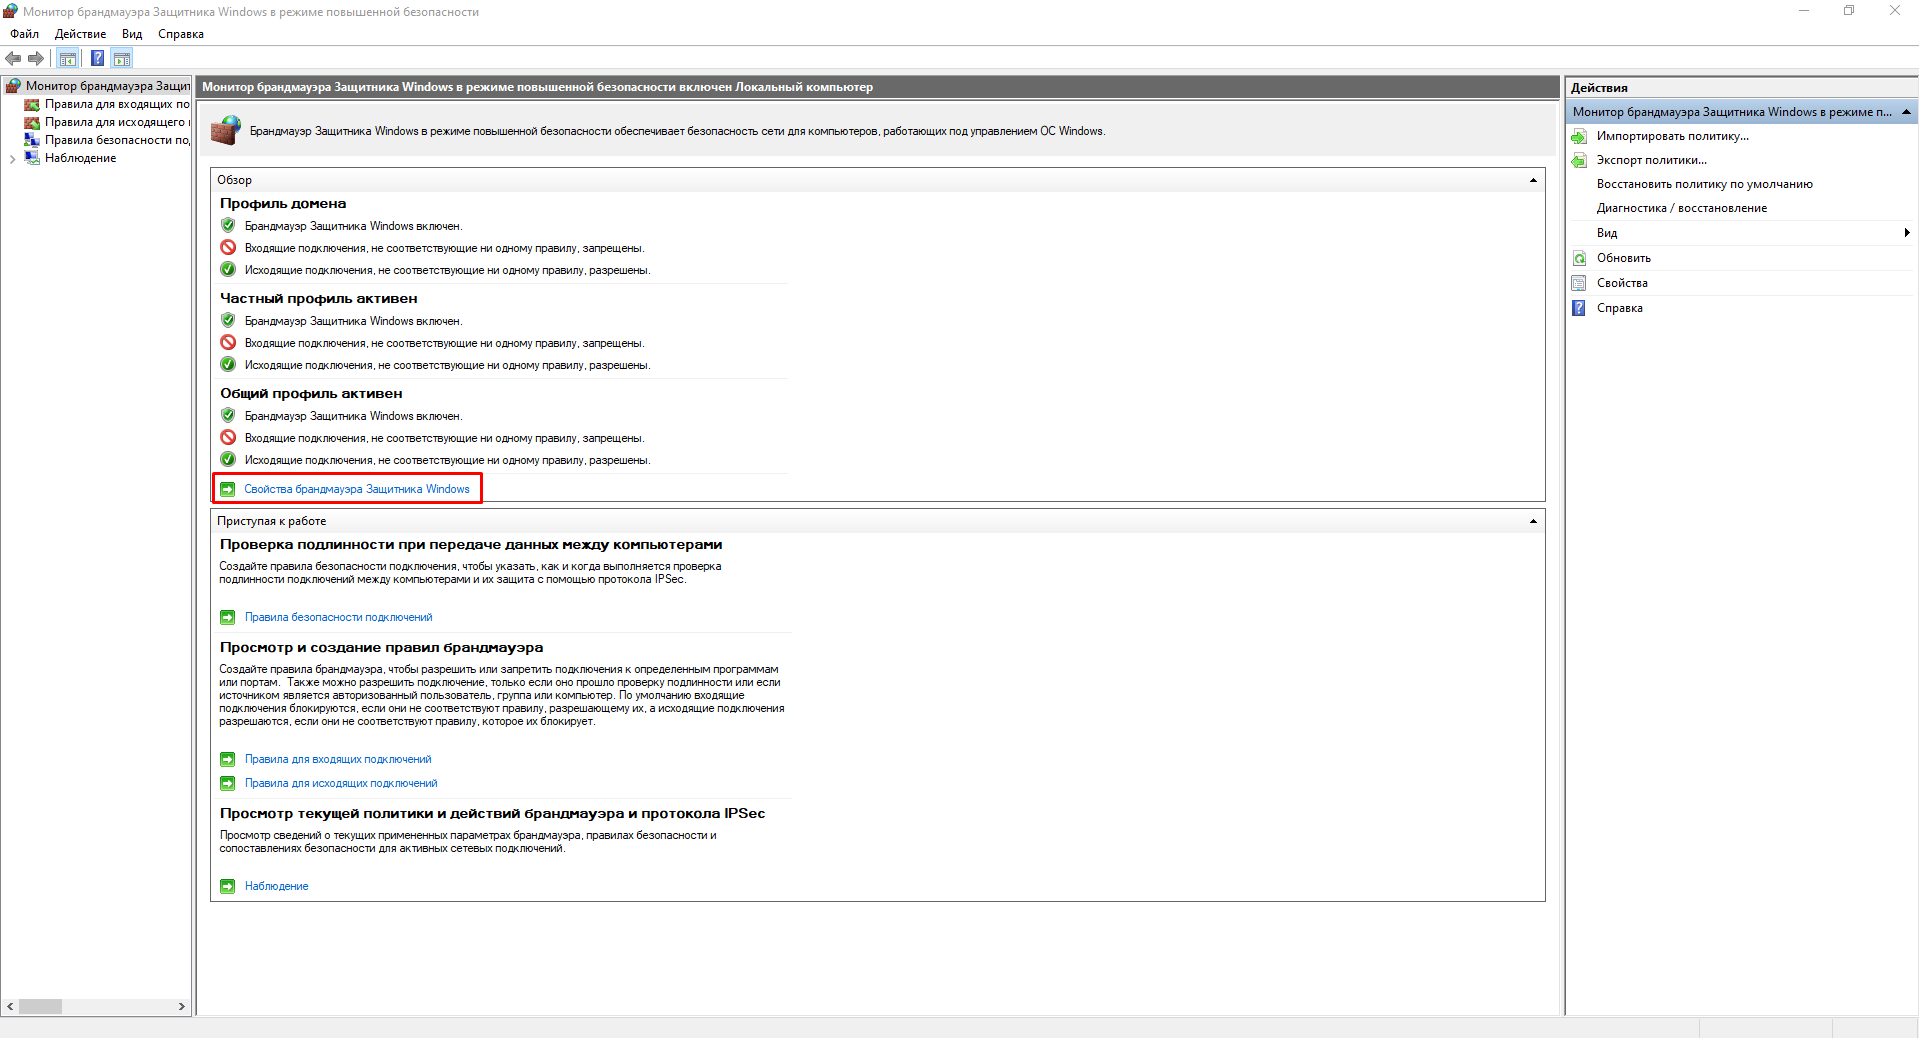Click the connection security rules tree icon
The image size is (1919, 1038).
(x=32, y=140)
